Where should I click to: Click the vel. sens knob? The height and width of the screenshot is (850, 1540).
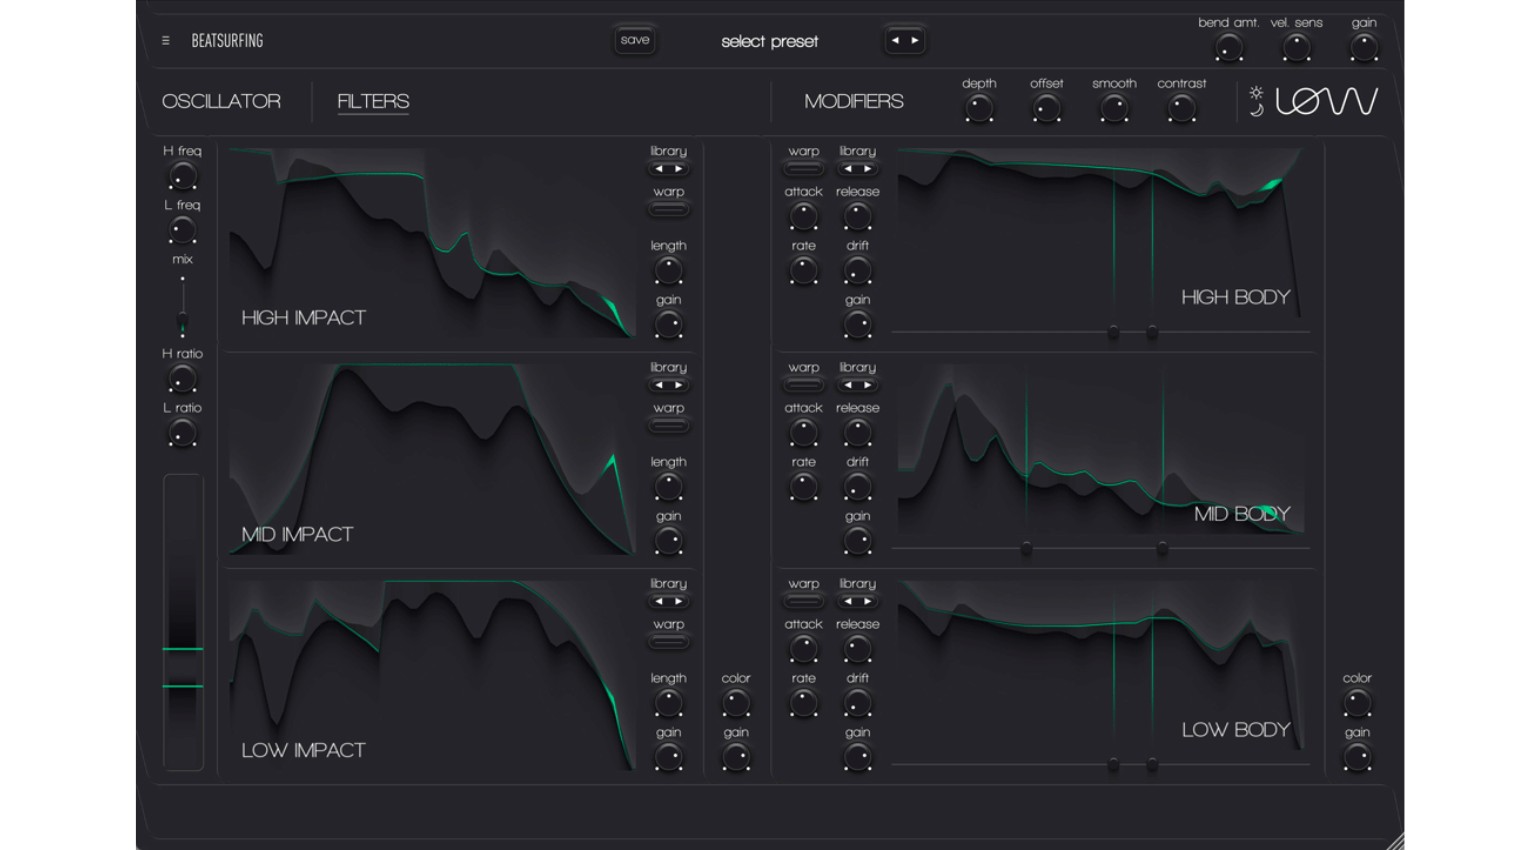pos(1296,47)
